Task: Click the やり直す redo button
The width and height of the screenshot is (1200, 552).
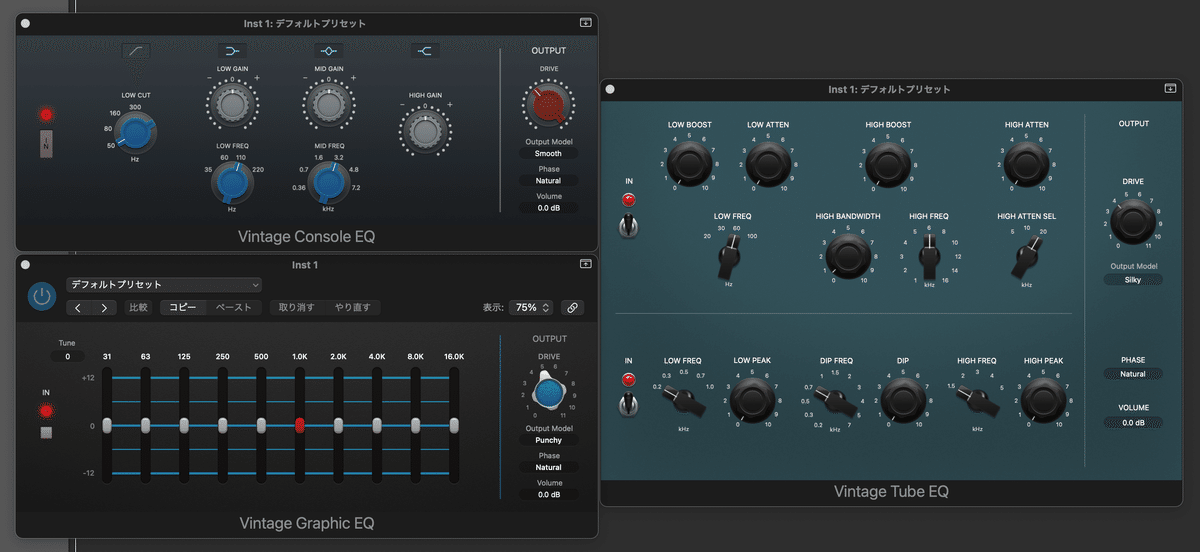Action: point(353,307)
